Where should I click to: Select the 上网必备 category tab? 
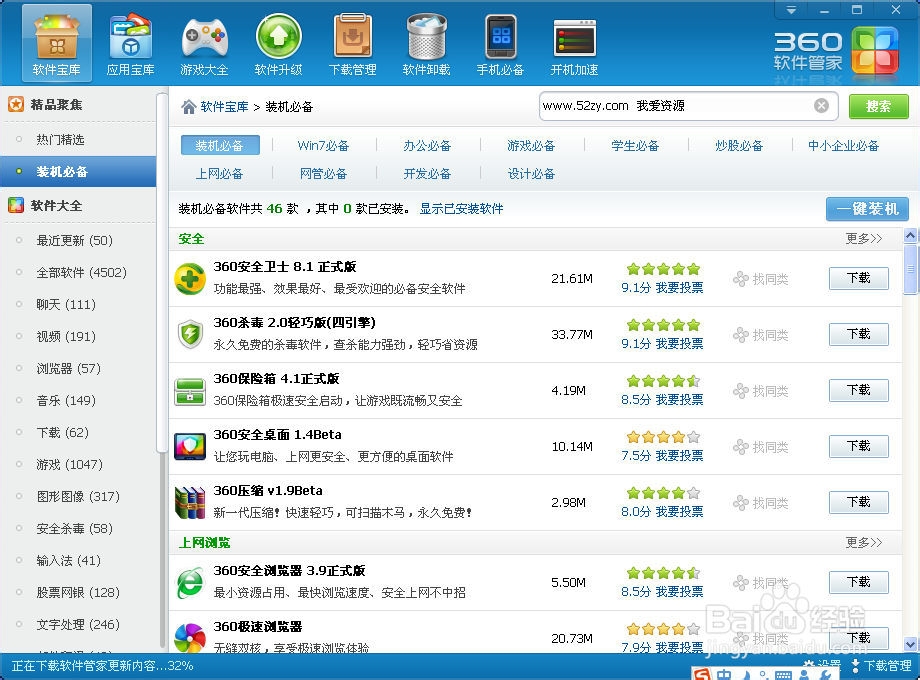click(219, 174)
